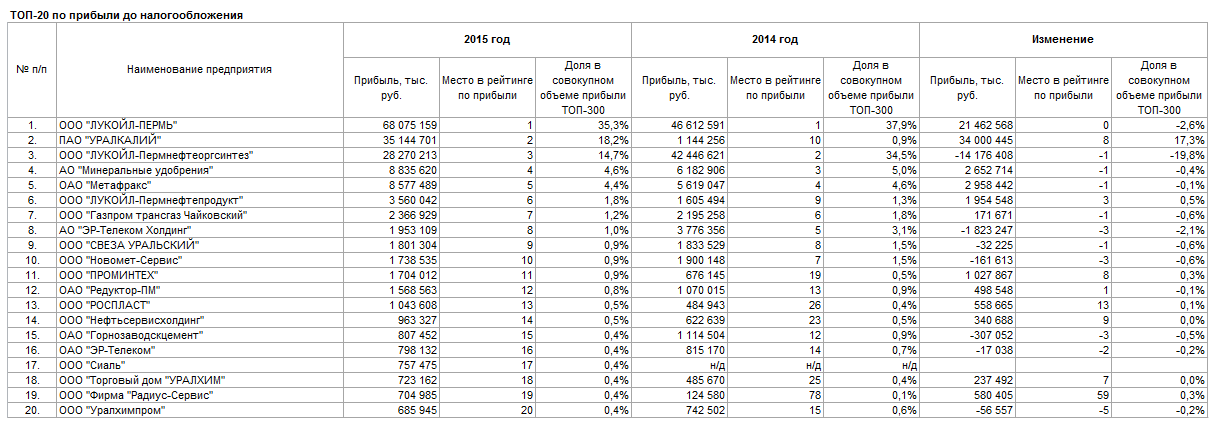Click the title "ТОП-20 по прибыли до налогообложения"
The height and width of the screenshot is (422, 1213).
[x=125, y=16]
